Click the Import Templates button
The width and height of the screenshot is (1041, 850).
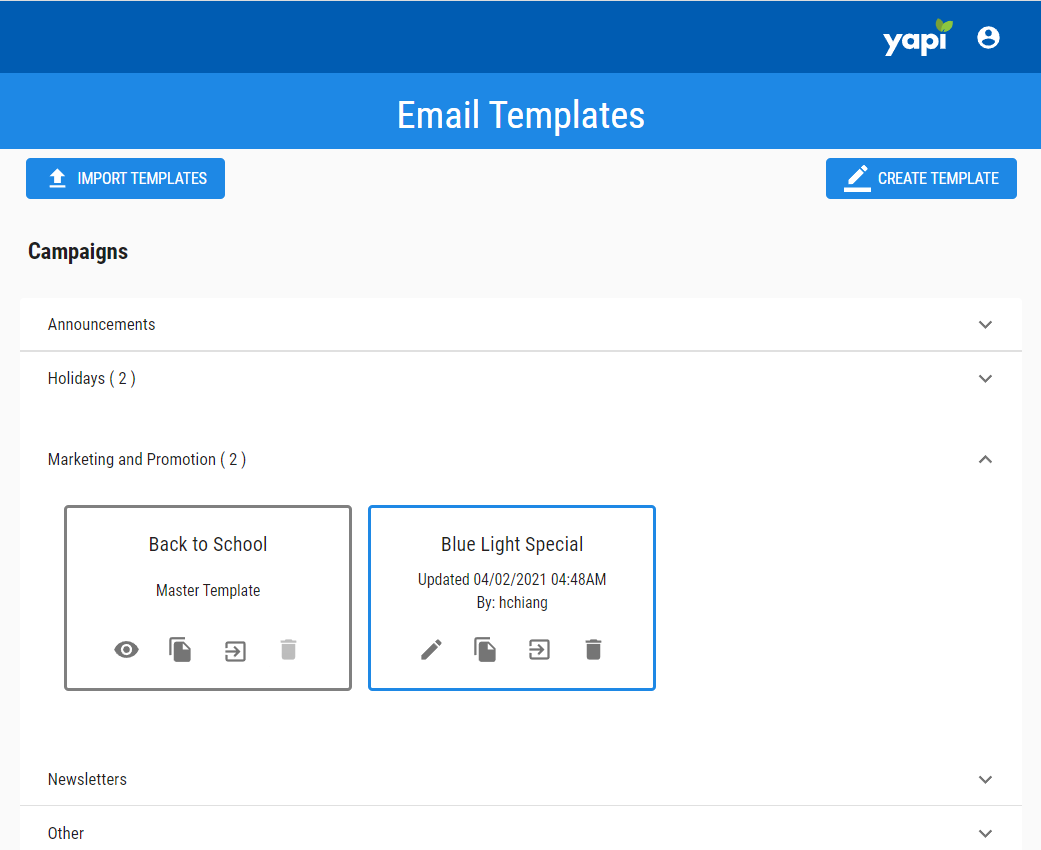pos(125,178)
